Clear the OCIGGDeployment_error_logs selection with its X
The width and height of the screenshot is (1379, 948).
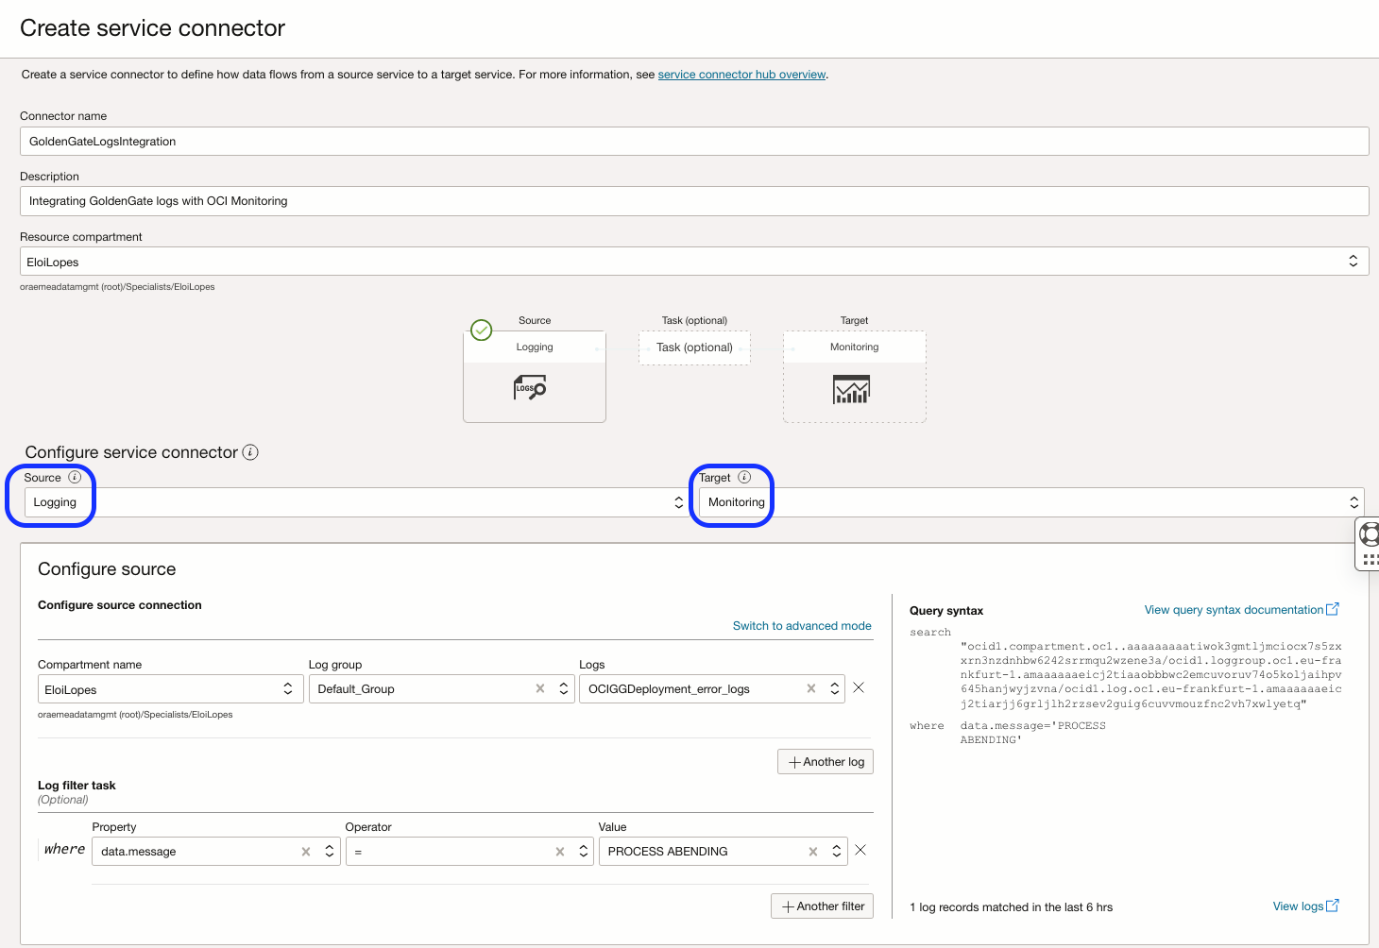coord(813,688)
